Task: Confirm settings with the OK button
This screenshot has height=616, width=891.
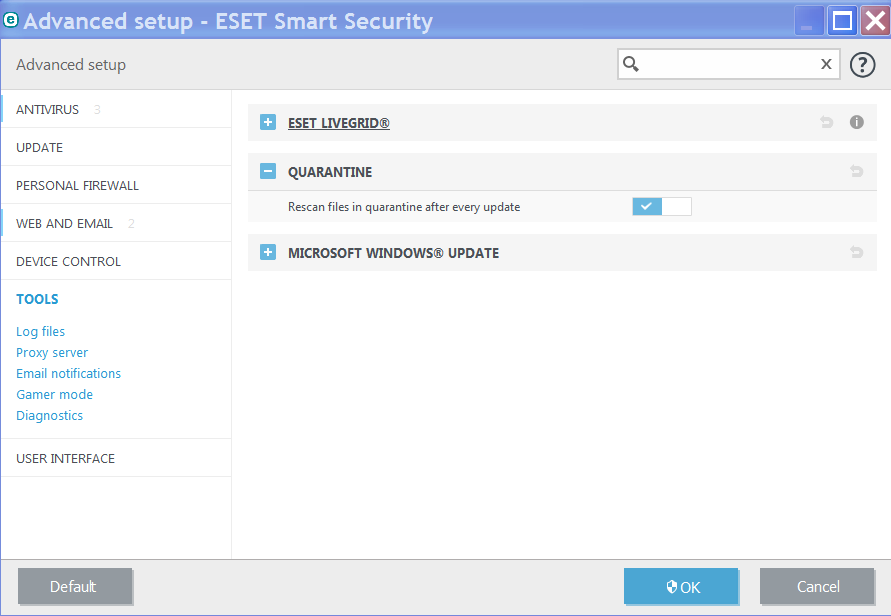Action: [x=681, y=587]
